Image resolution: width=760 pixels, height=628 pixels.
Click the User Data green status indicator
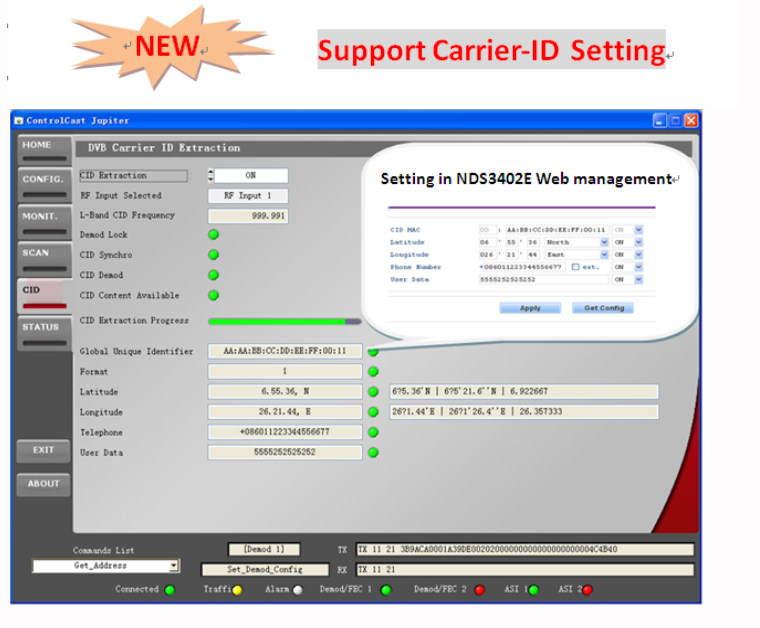coord(373,453)
